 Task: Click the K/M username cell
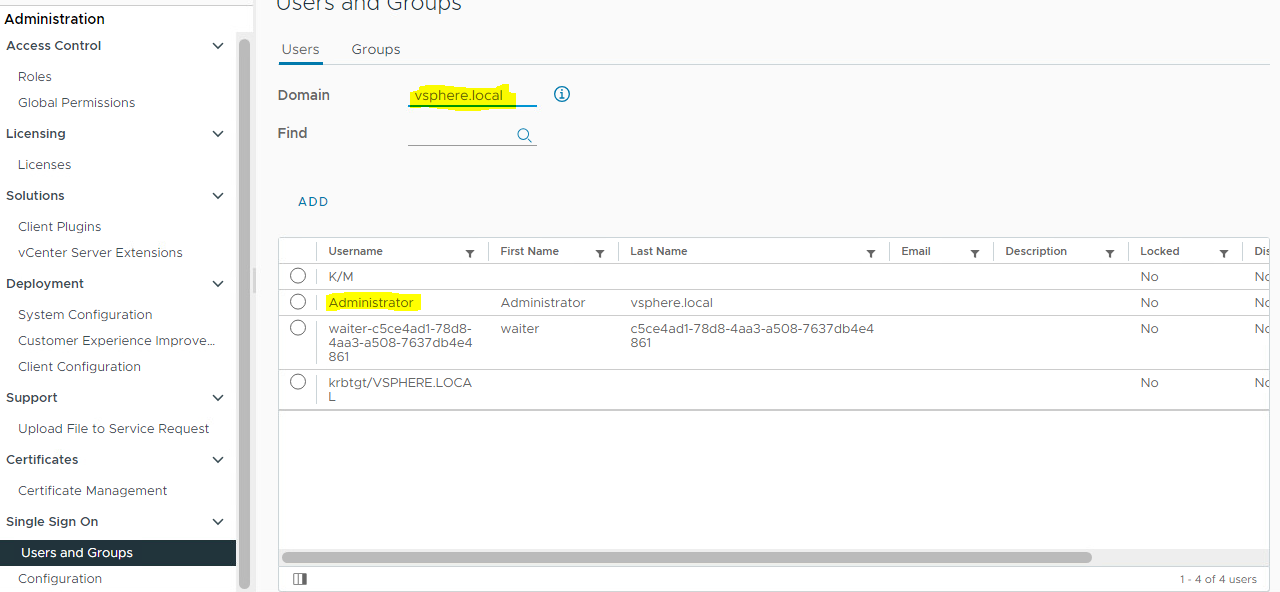click(x=341, y=276)
